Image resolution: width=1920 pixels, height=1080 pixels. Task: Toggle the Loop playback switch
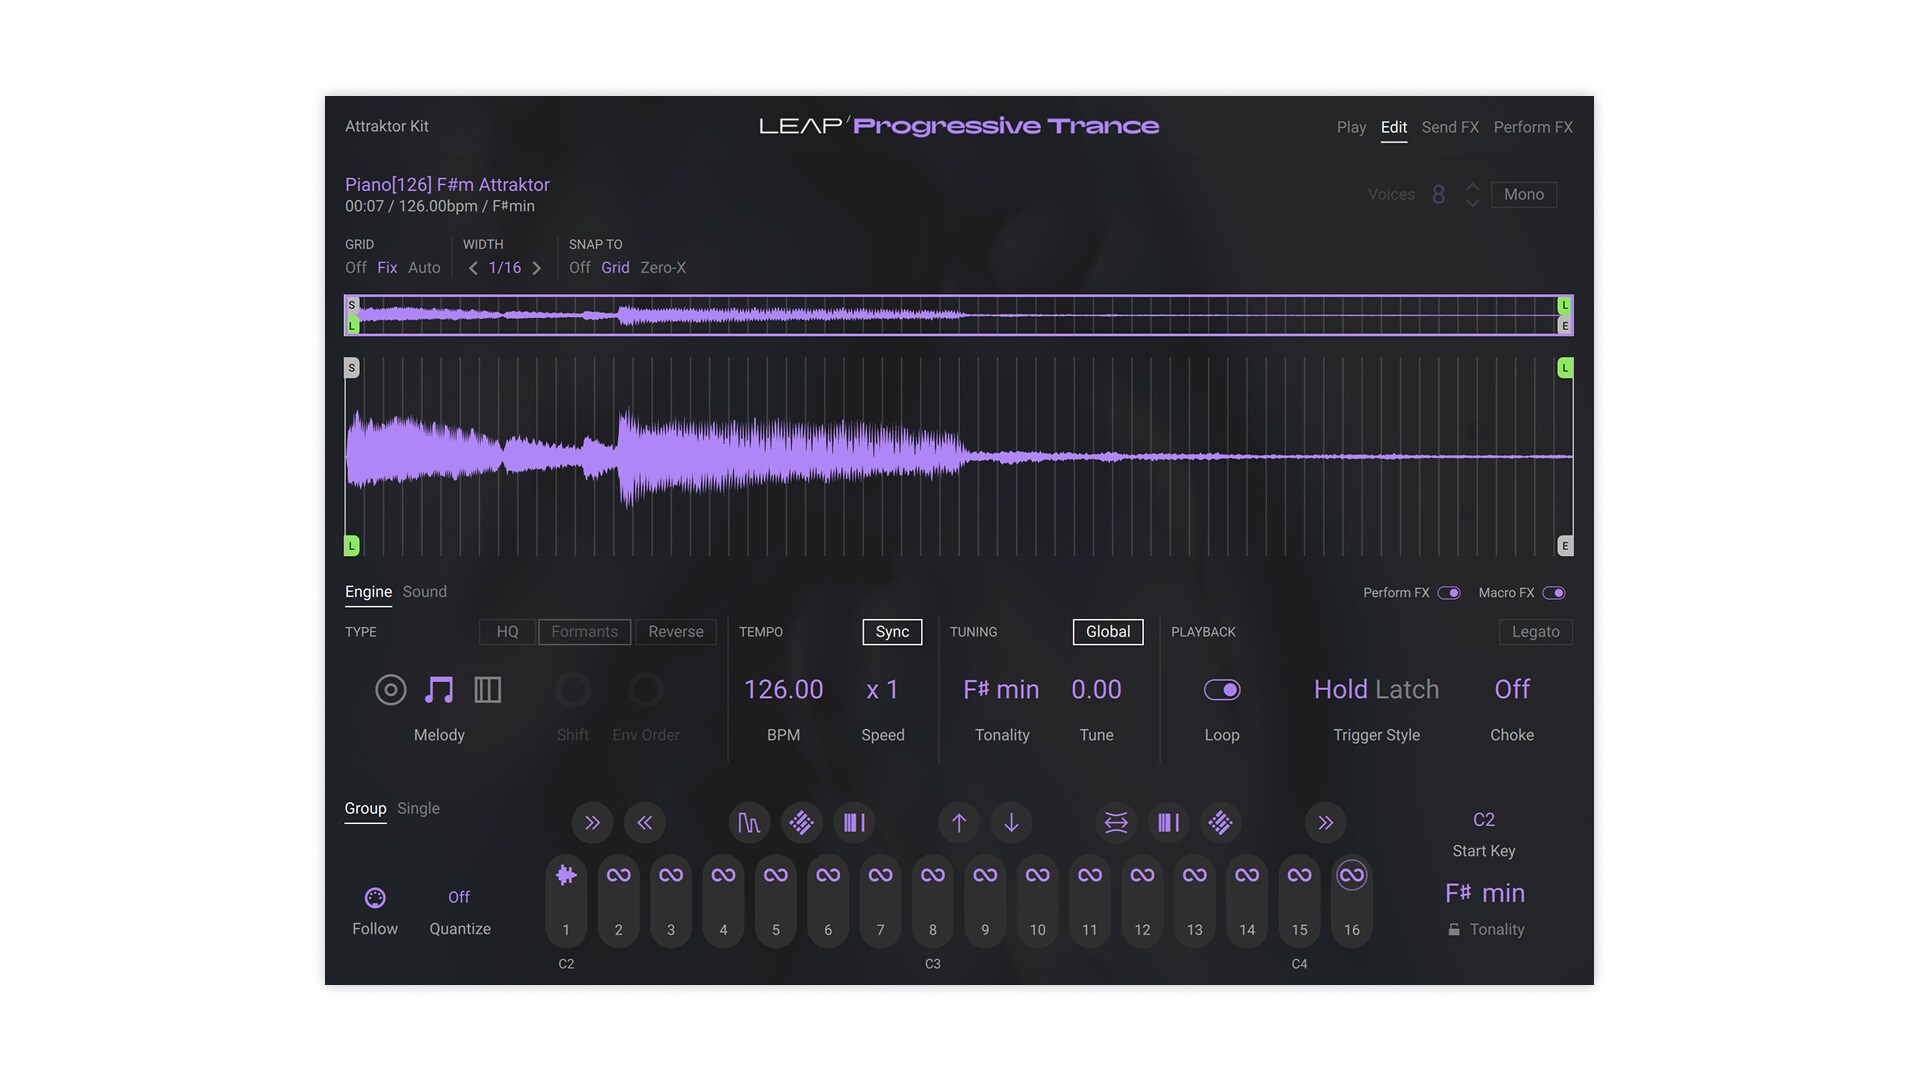pos(1221,690)
